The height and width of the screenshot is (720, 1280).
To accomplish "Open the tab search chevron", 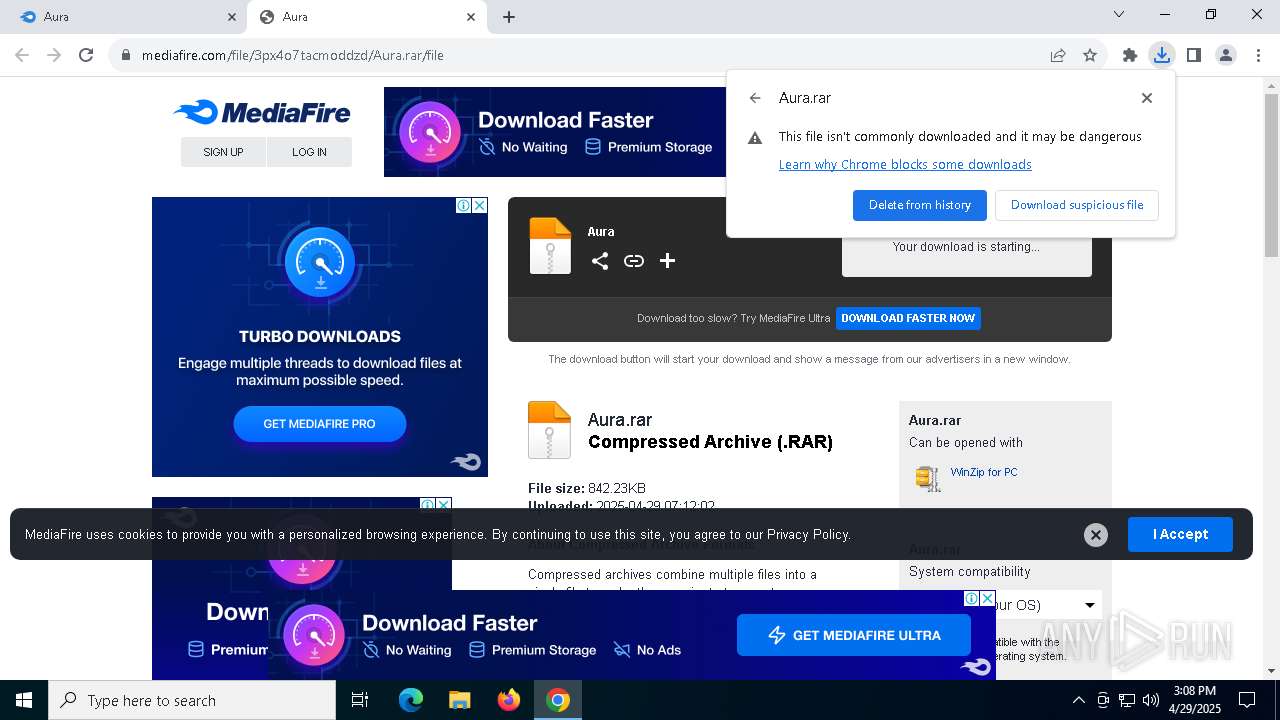I will tap(1119, 14).
